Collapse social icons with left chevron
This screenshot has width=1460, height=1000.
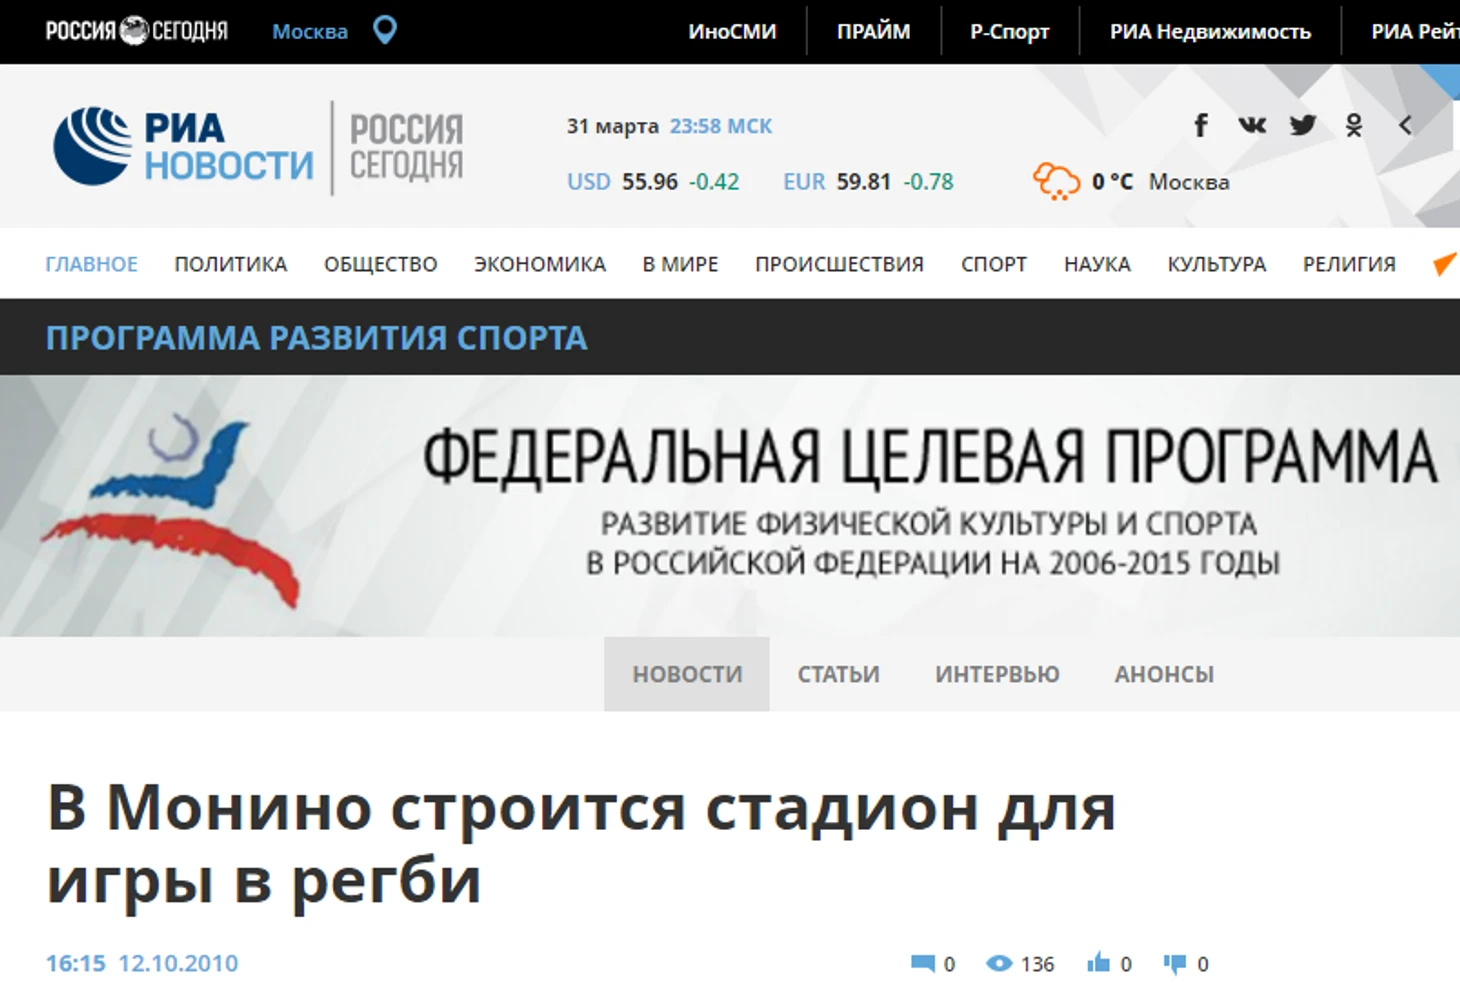1405,125
